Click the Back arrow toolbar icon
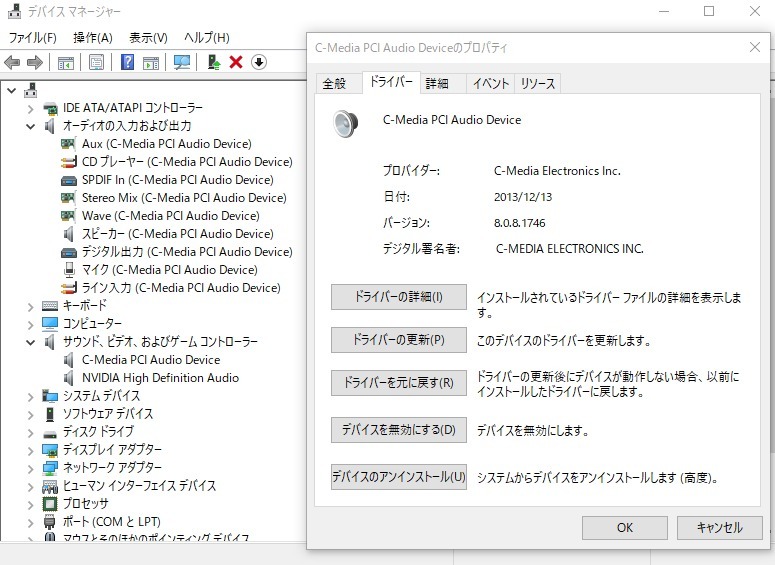 click(x=12, y=62)
